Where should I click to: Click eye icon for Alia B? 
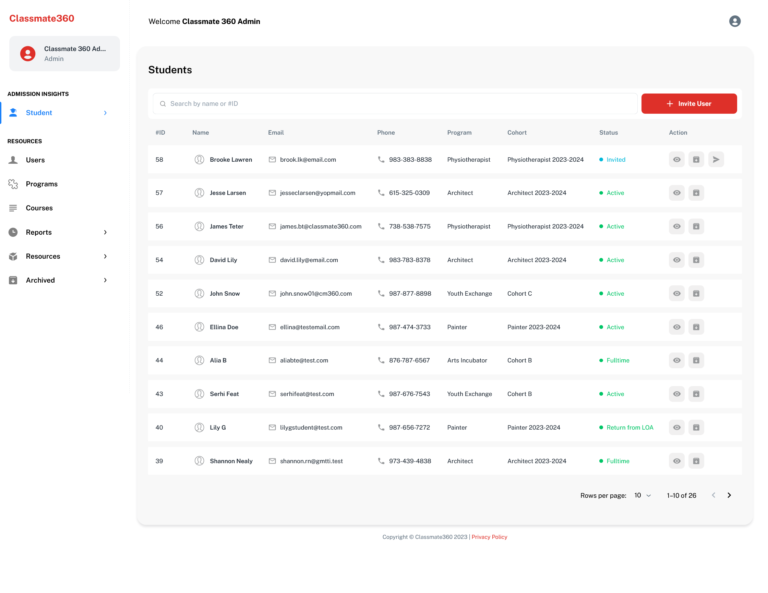coord(677,360)
